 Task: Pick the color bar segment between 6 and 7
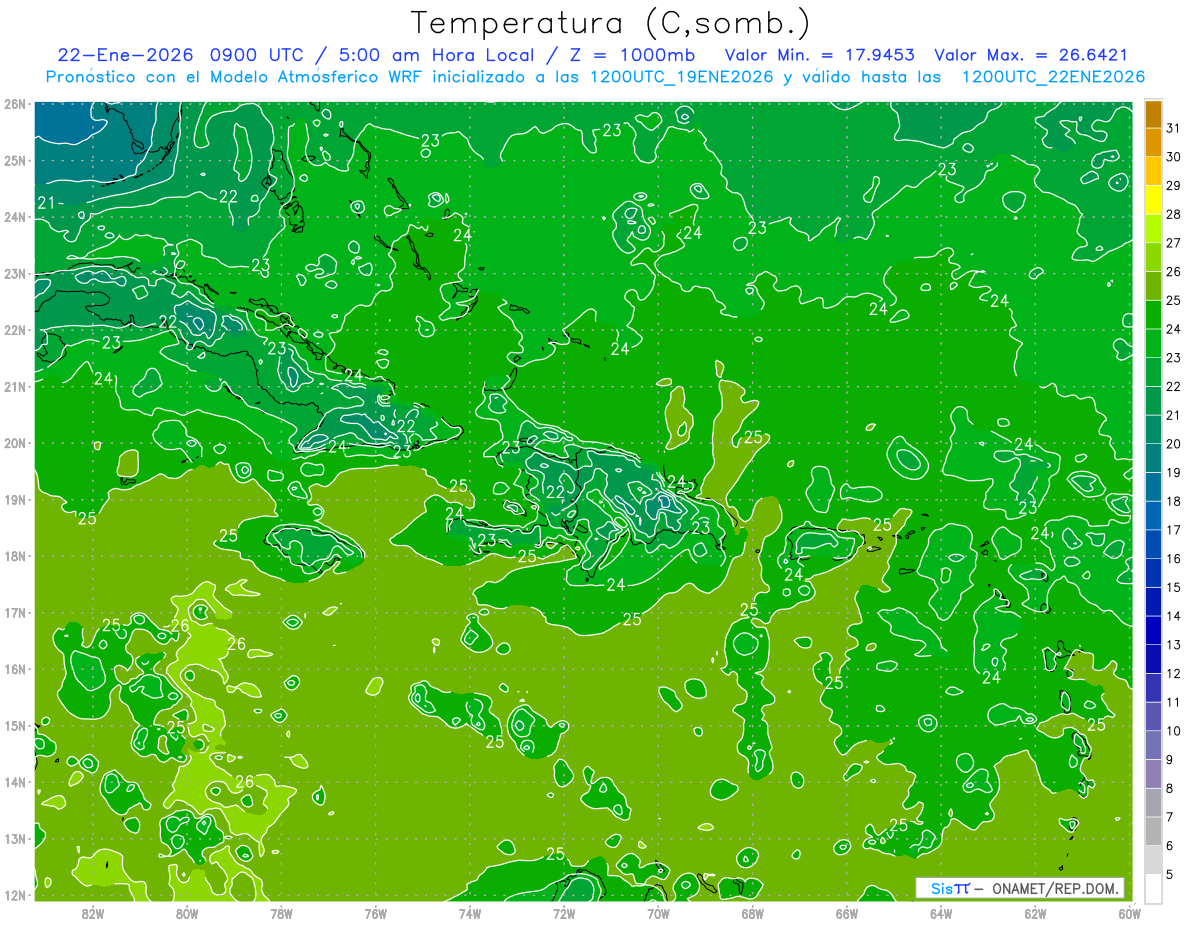[1153, 831]
